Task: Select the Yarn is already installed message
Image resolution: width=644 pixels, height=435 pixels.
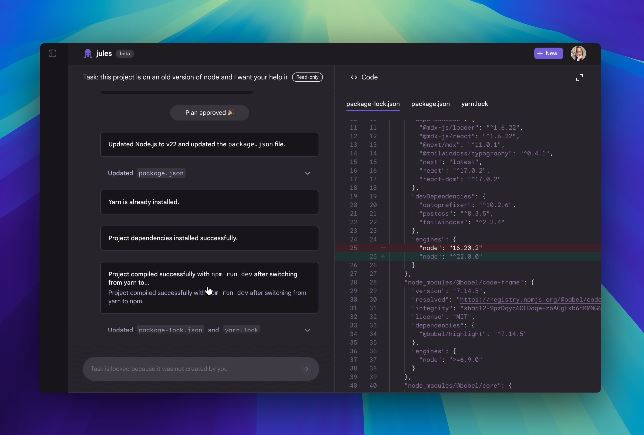Action: pyautogui.click(x=209, y=202)
